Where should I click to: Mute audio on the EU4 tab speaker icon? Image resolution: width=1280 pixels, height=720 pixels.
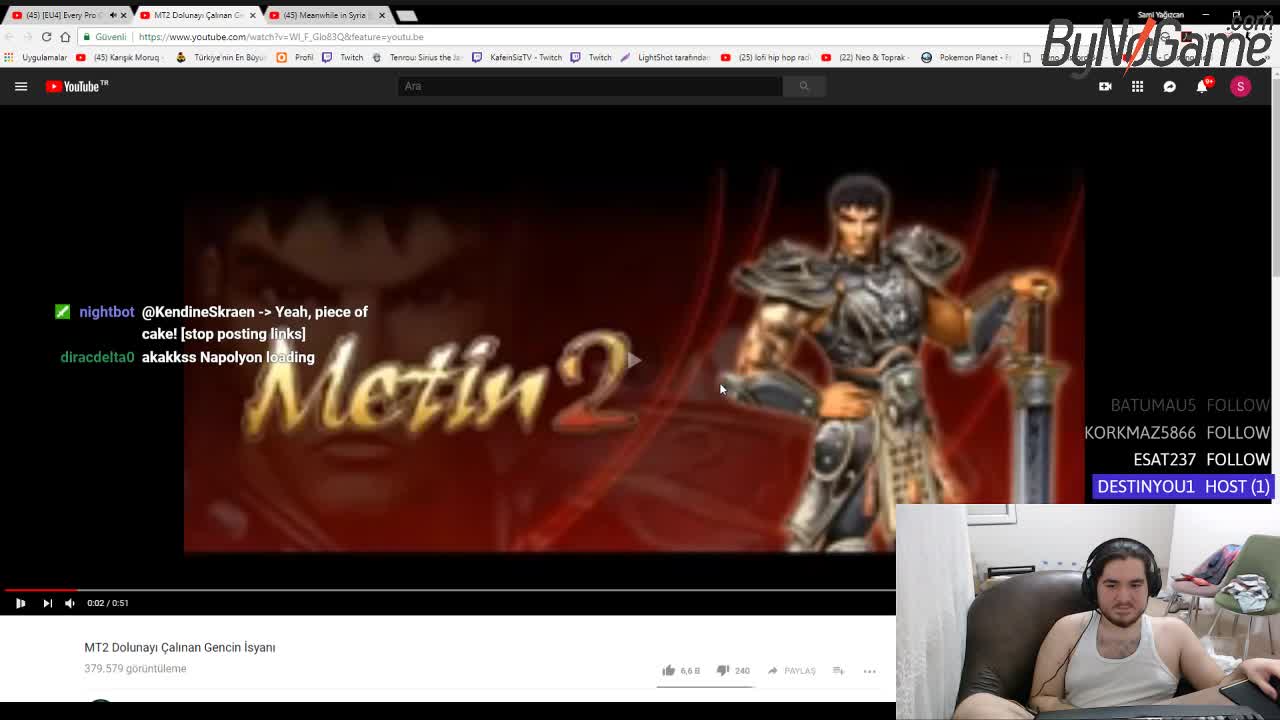click(112, 15)
